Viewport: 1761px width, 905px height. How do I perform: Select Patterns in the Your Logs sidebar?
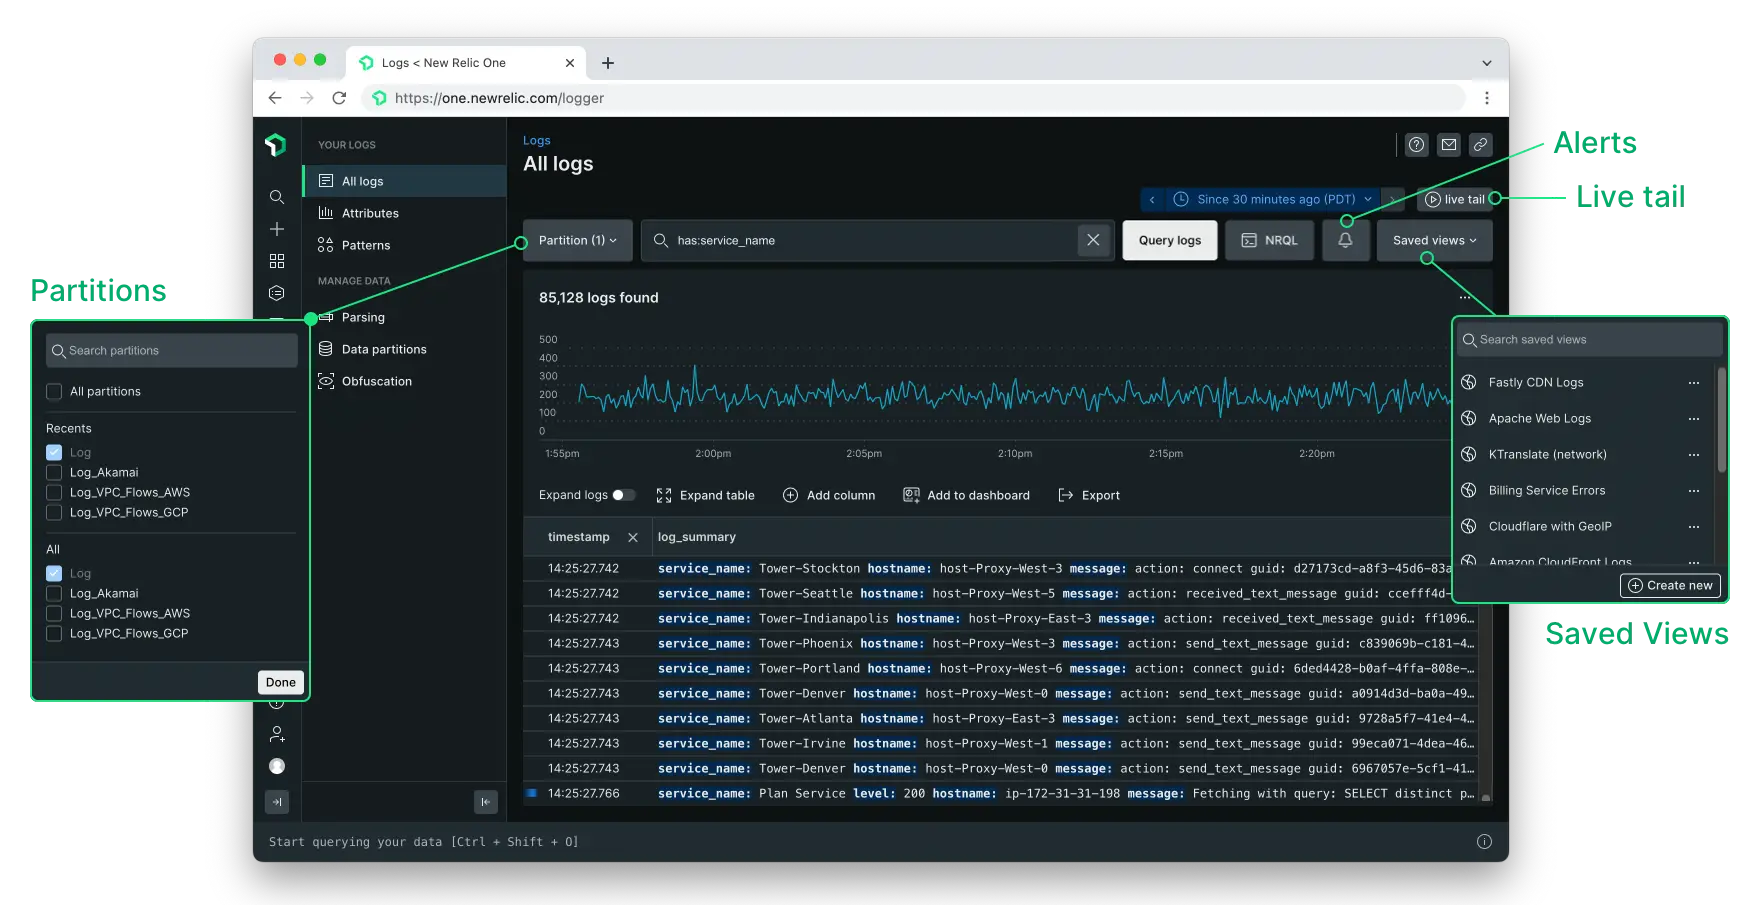tap(365, 244)
